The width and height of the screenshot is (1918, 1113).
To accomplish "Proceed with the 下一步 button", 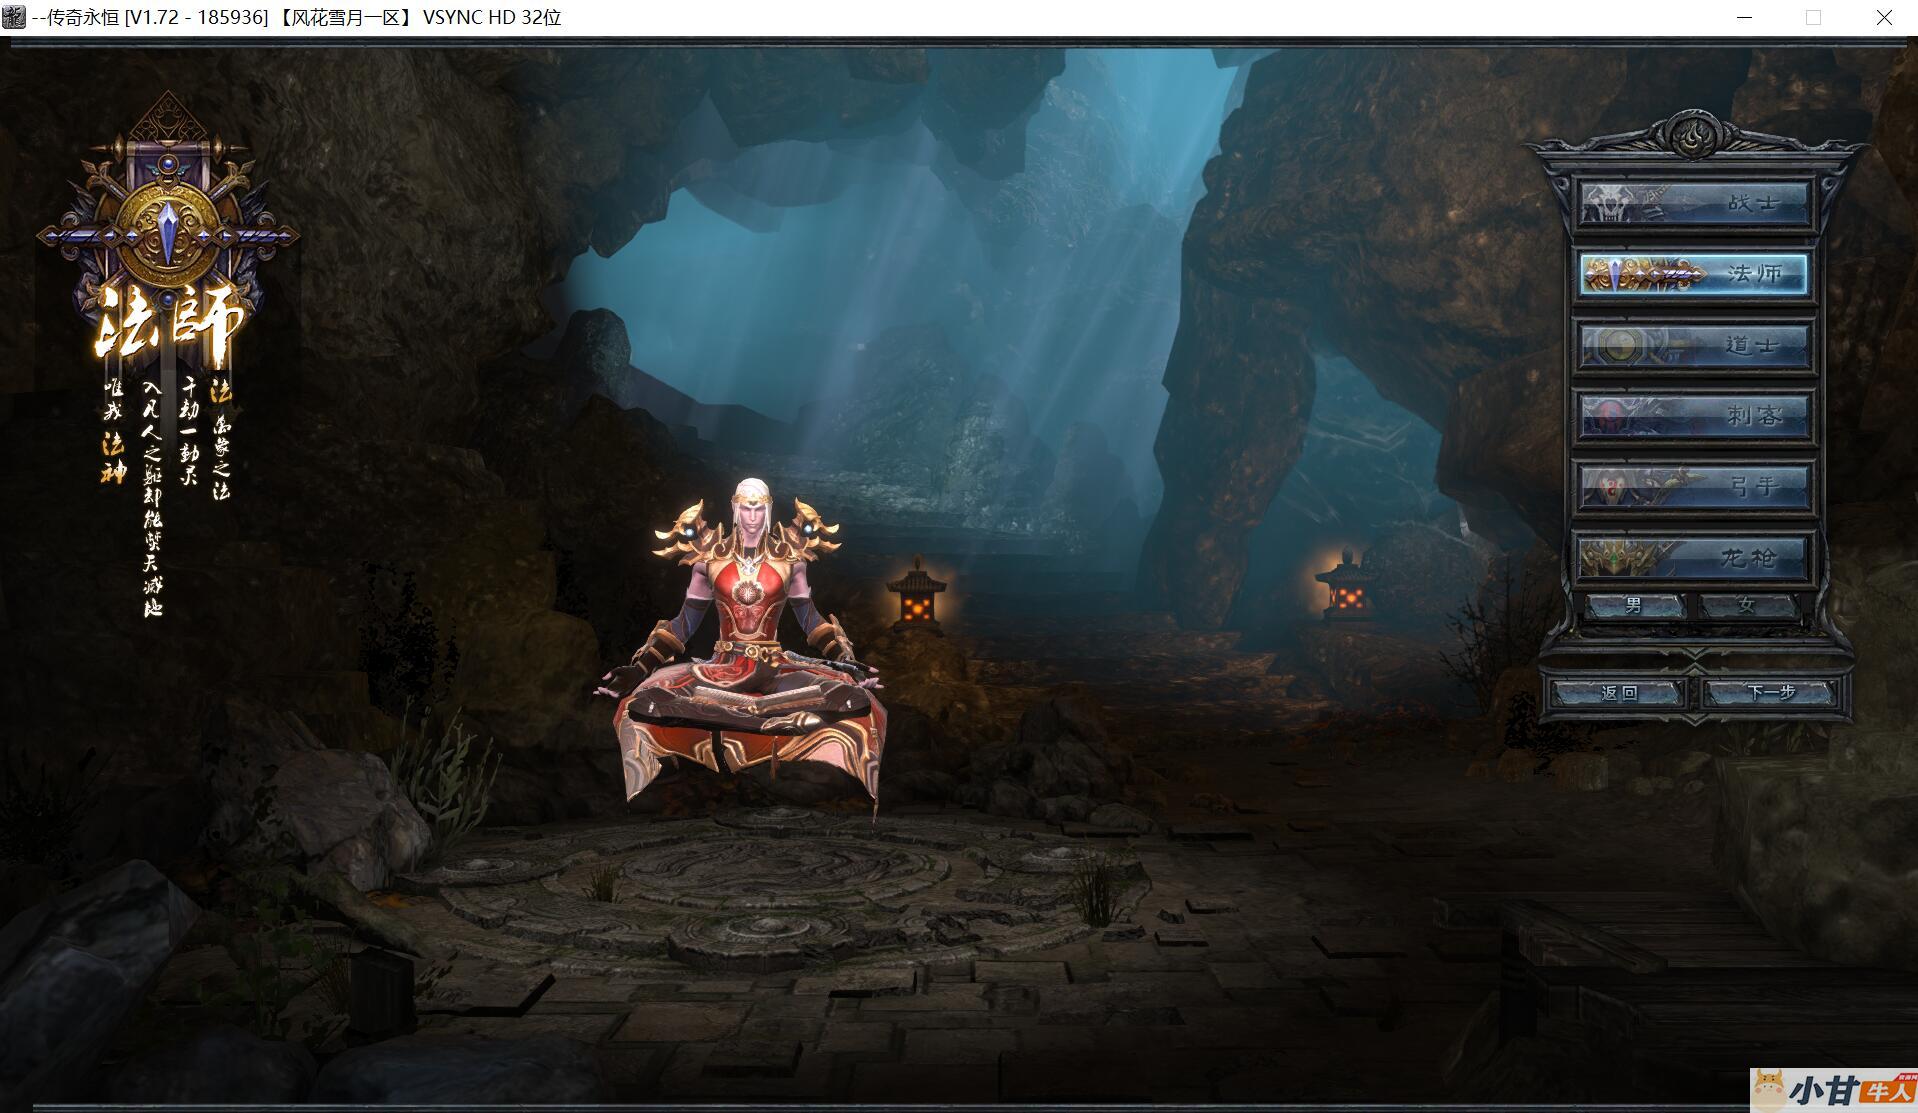I will click(1770, 692).
